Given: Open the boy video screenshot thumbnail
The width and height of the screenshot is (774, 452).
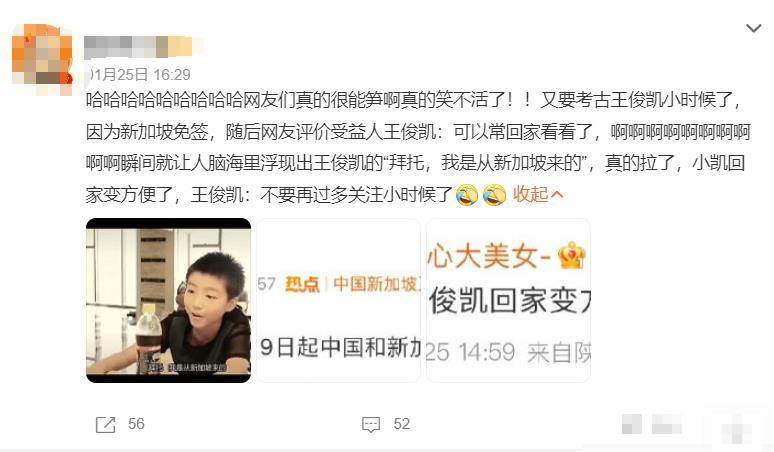Looking at the screenshot, I should point(168,301).
